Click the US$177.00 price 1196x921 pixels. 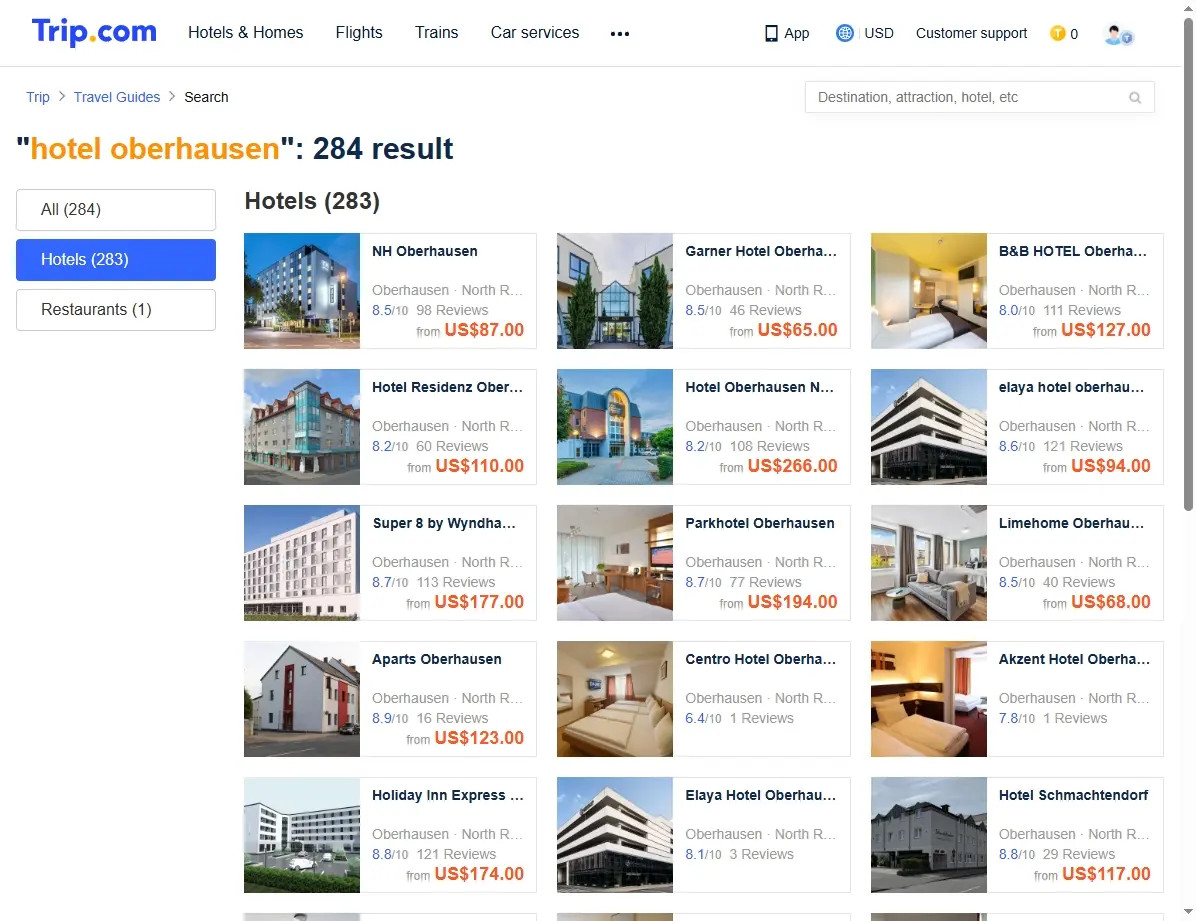pos(479,601)
